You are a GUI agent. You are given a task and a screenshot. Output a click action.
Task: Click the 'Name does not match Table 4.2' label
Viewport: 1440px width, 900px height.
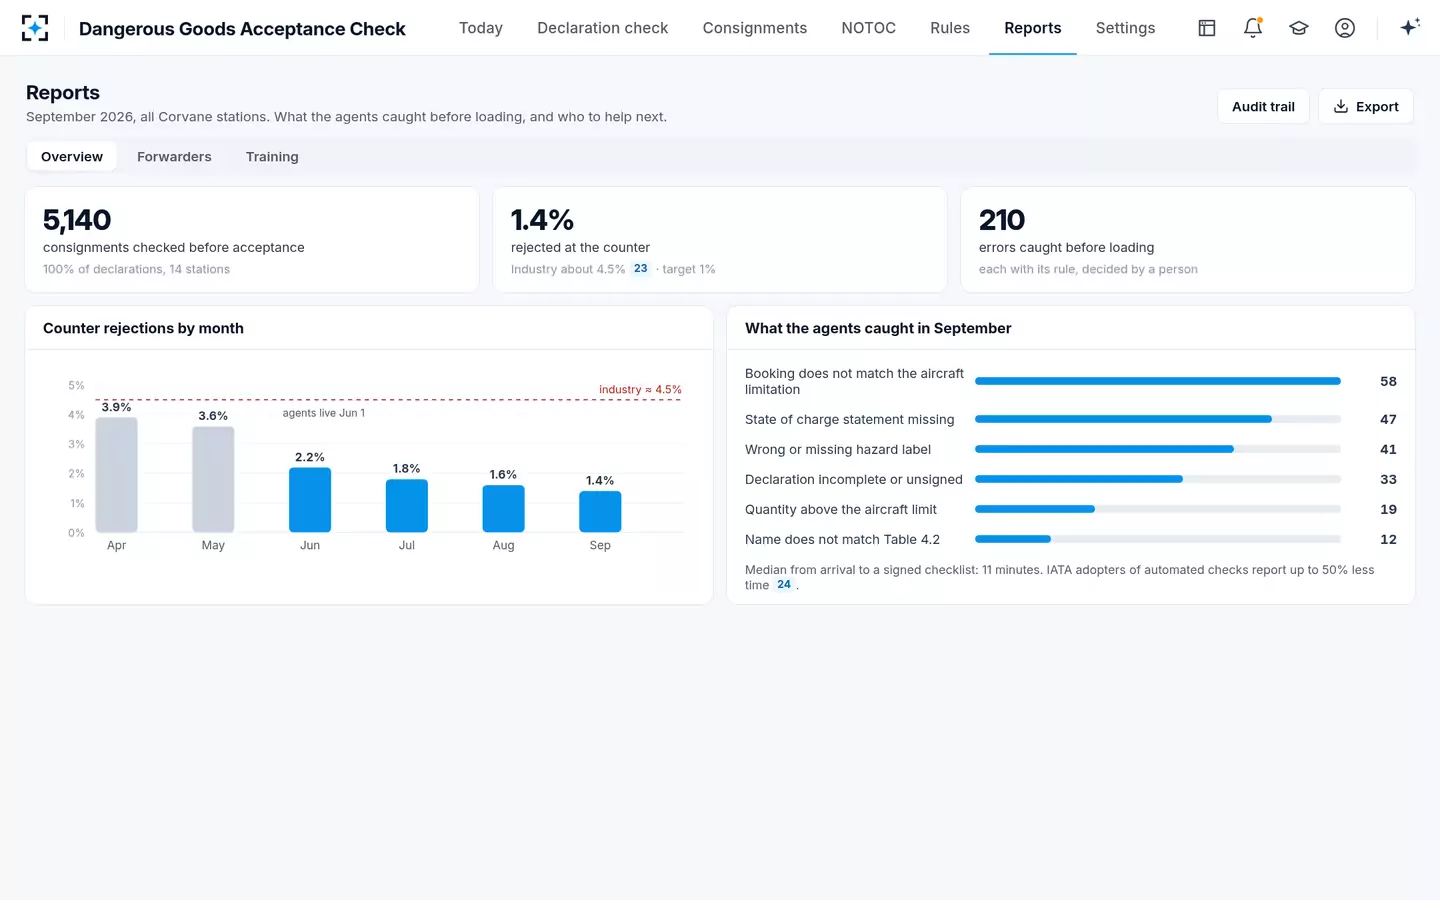(842, 540)
